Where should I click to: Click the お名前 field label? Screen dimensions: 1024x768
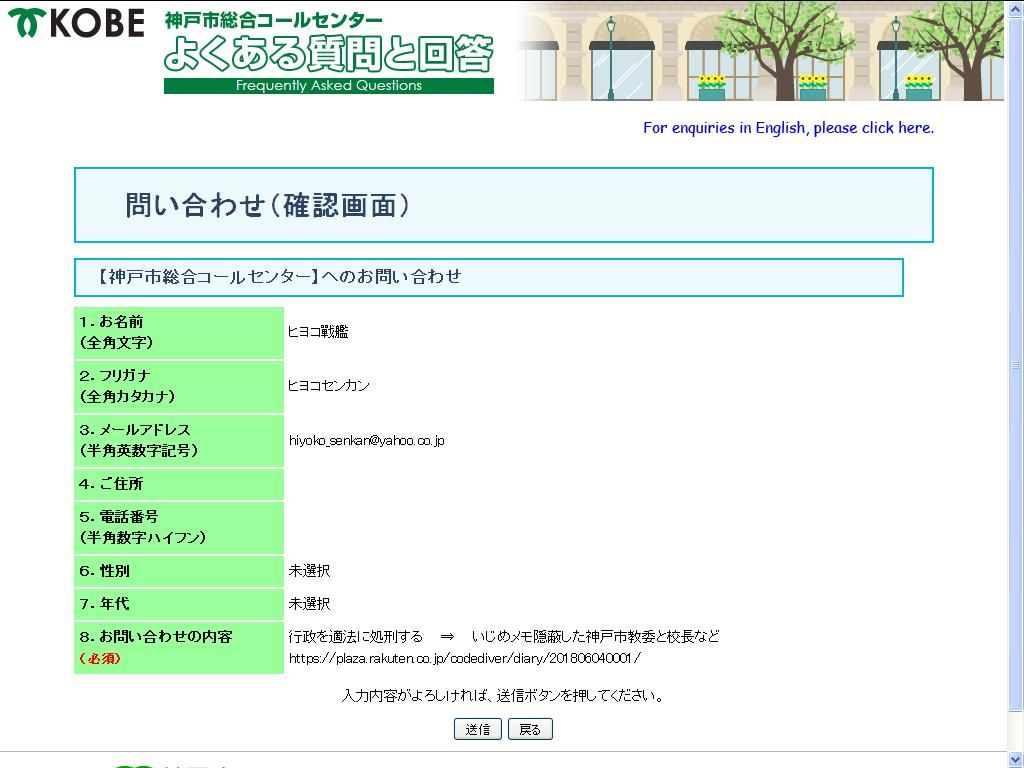coord(121,322)
